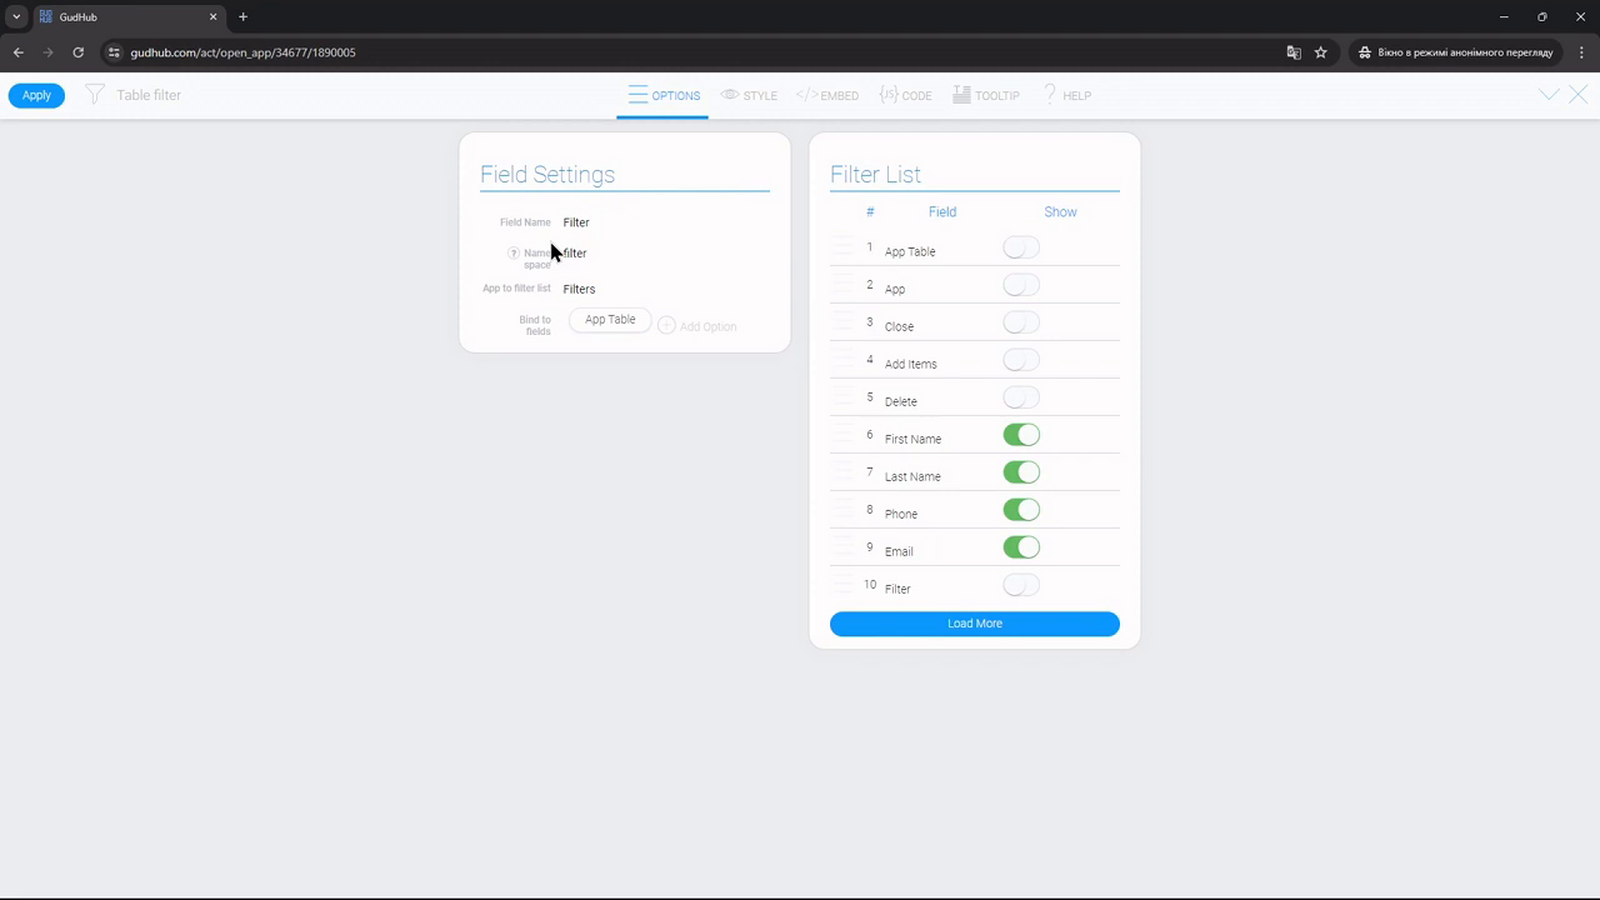Click the browser reload icon
The height and width of the screenshot is (900, 1600).
(78, 52)
